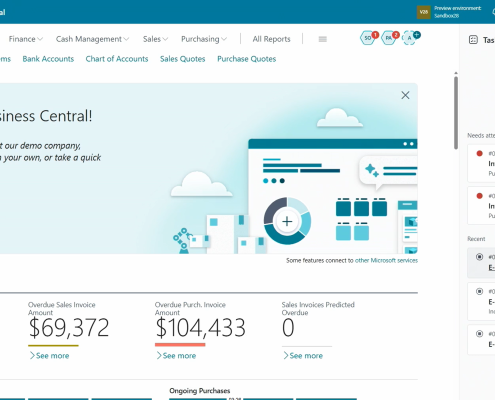Open Chart of Accounts link
495x400 pixels.
(117, 59)
